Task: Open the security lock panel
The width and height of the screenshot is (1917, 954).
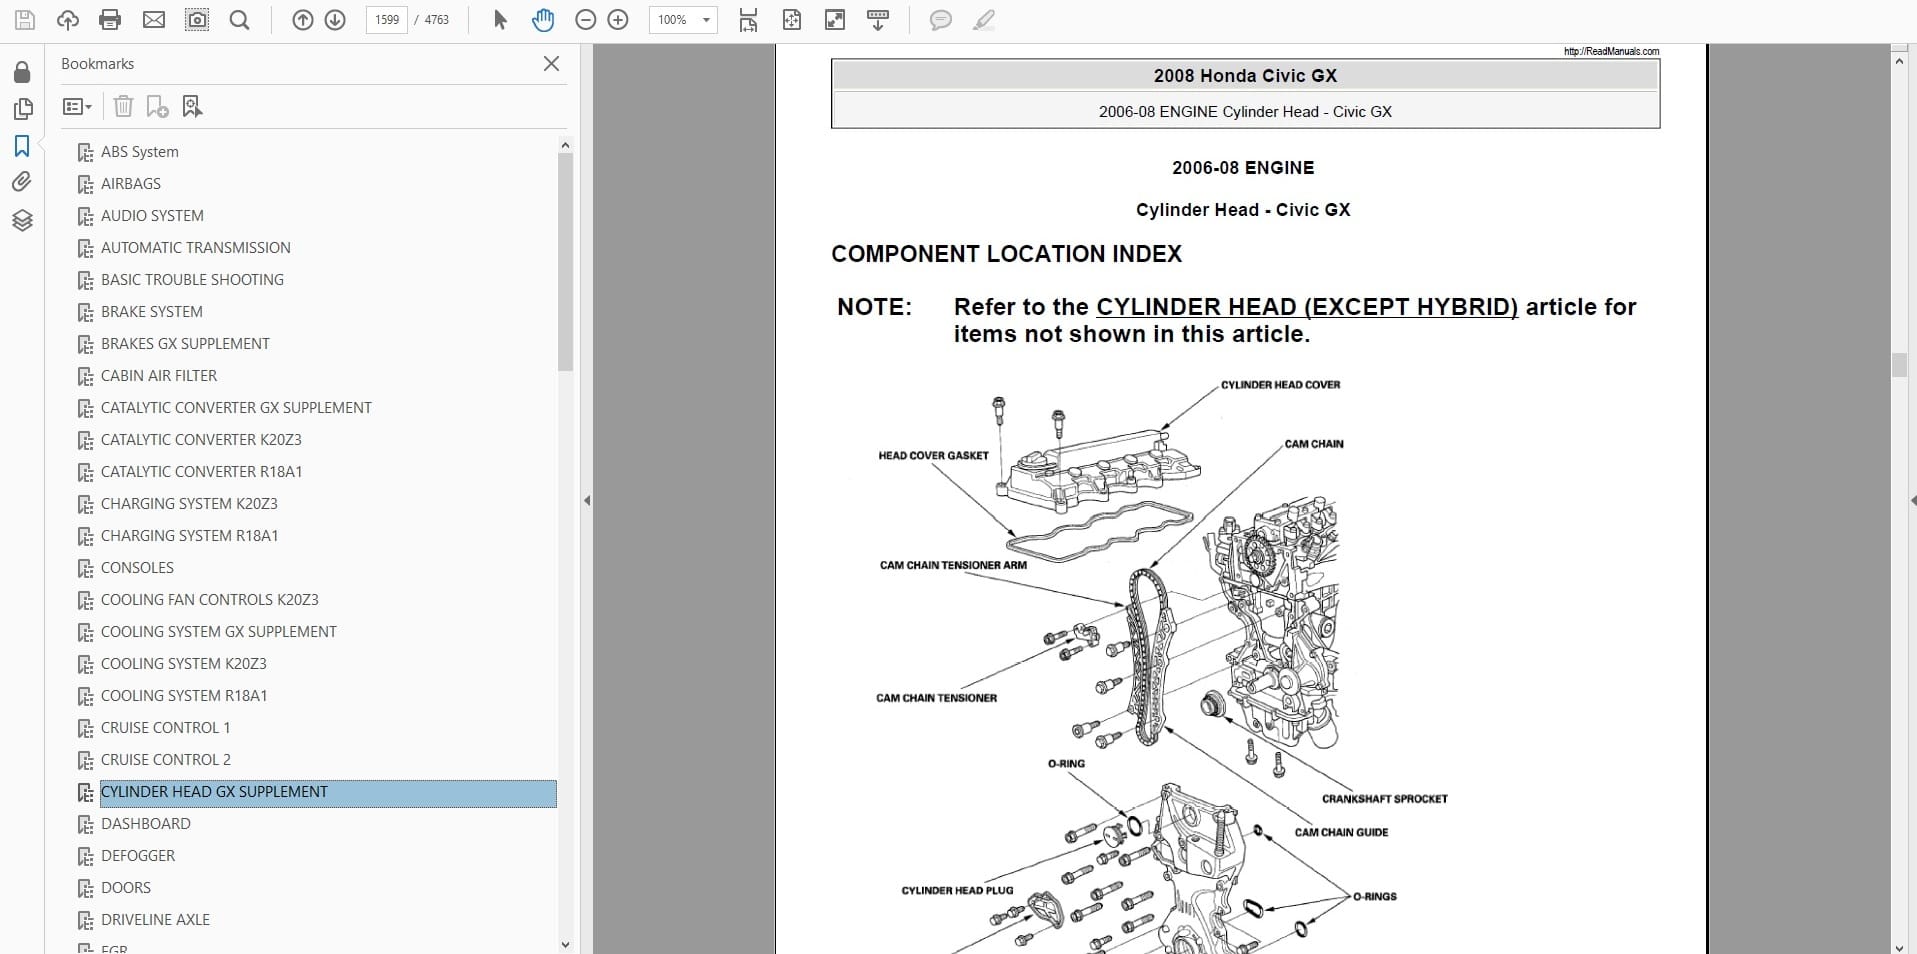Action: click(22, 72)
